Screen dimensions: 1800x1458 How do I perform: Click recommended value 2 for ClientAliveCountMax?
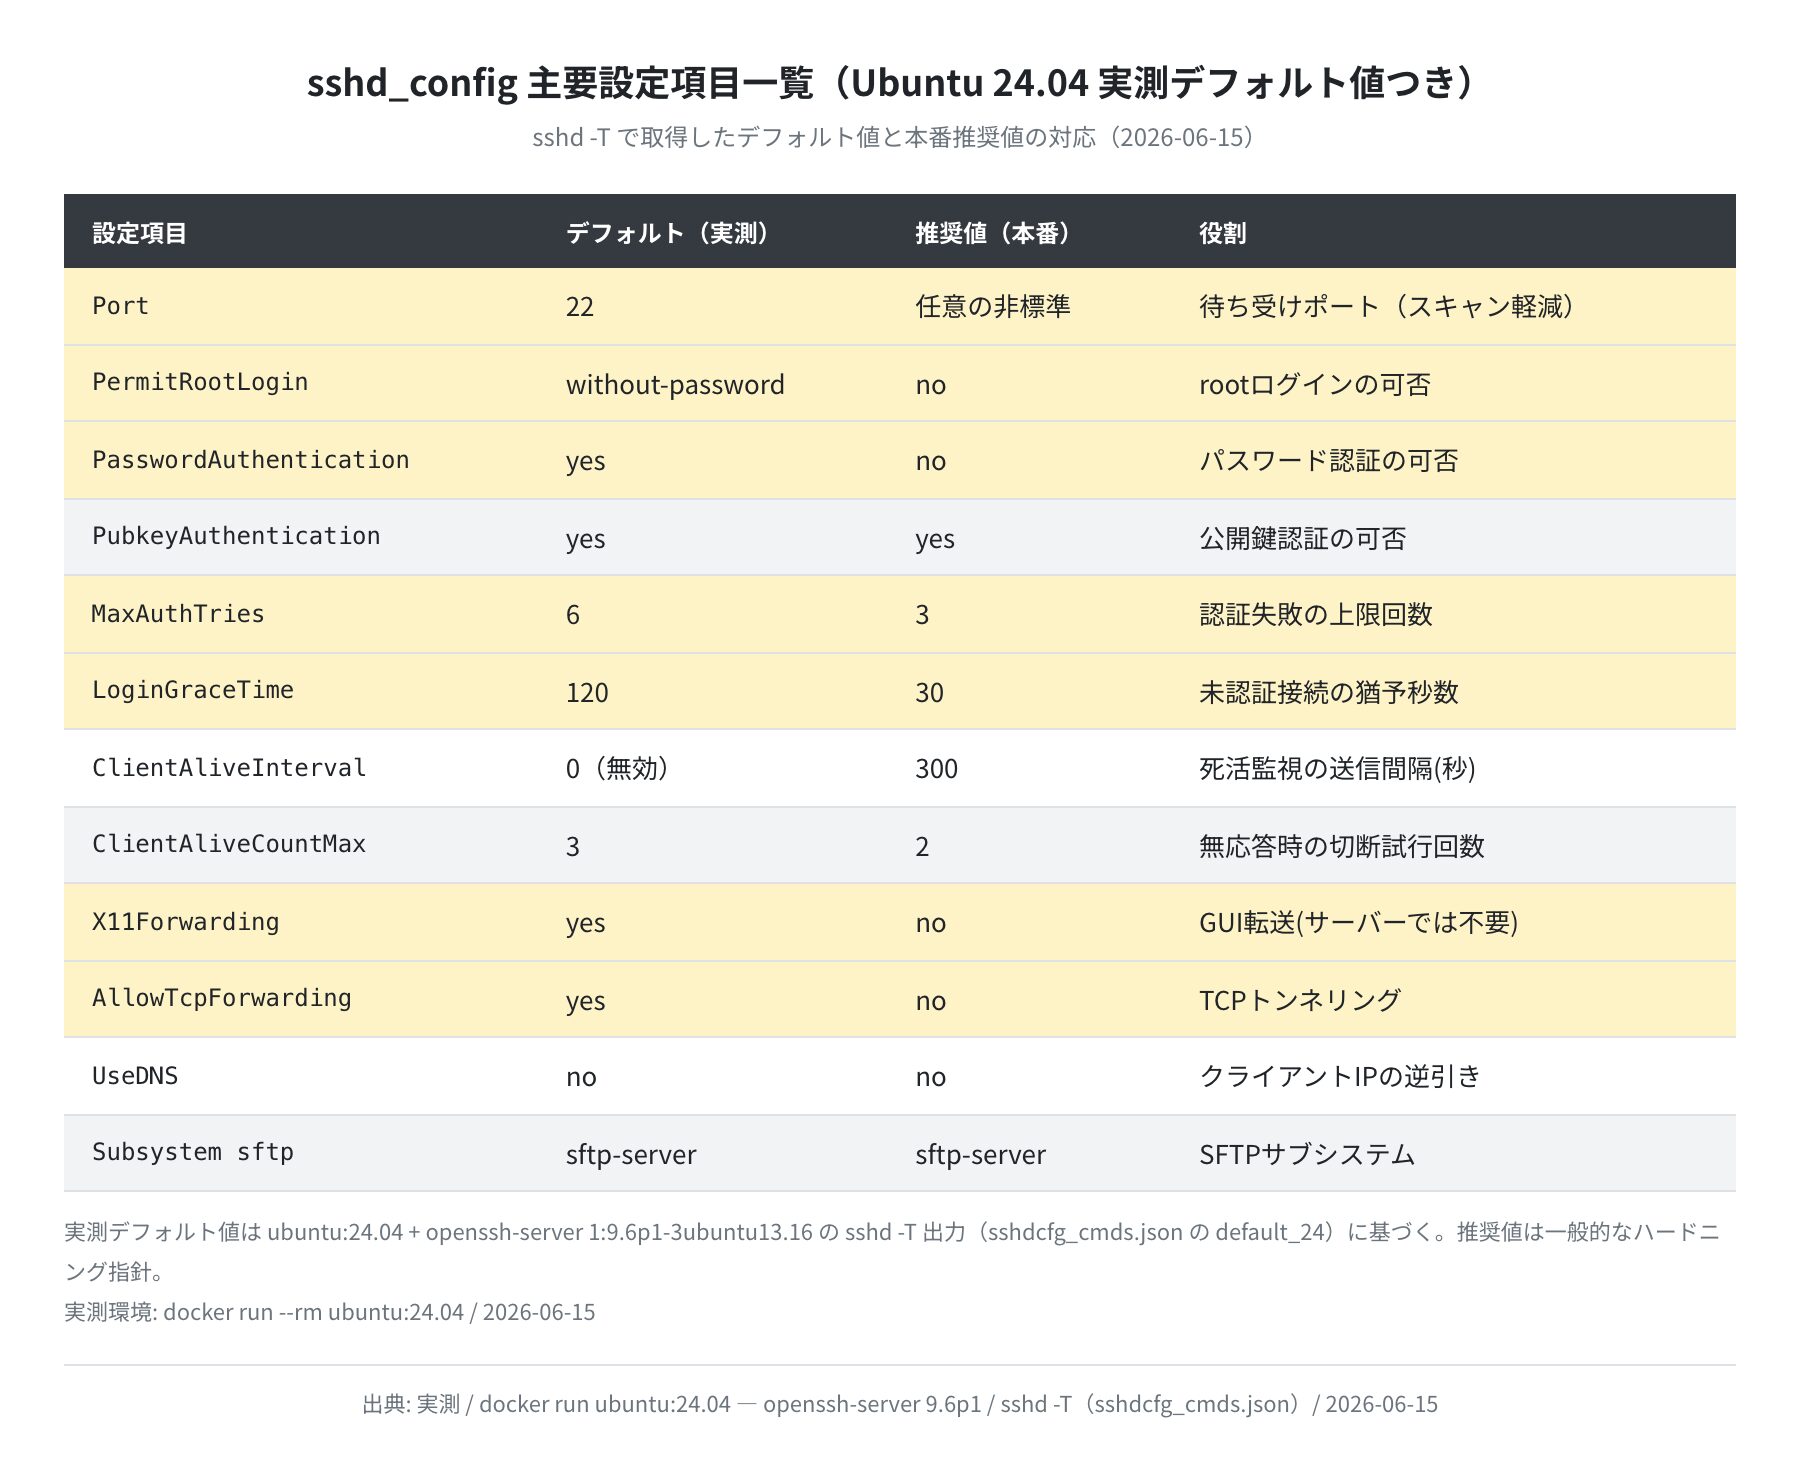(x=922, y=846)
